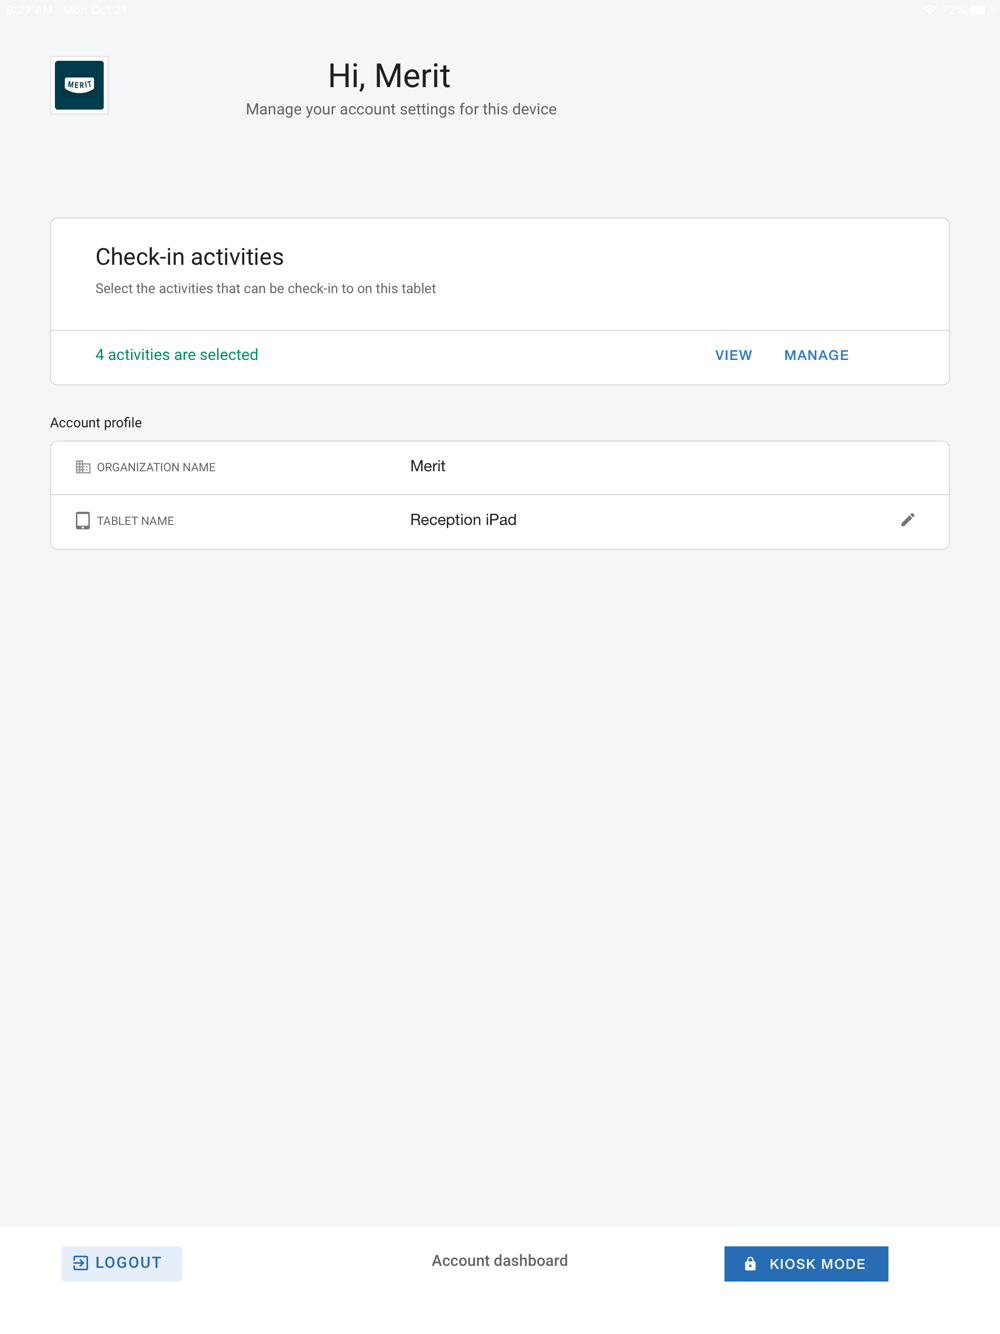
Task: Tap the Wi-Fi status icon
Action: pyautogui.click(x=929, y=10)
